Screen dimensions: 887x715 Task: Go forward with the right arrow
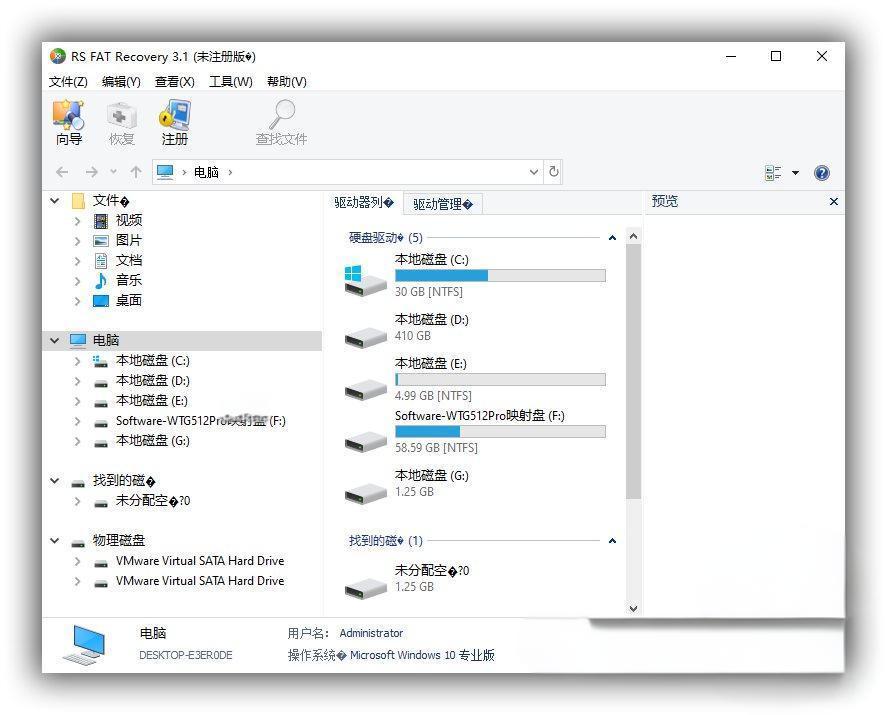coord(92,172)
